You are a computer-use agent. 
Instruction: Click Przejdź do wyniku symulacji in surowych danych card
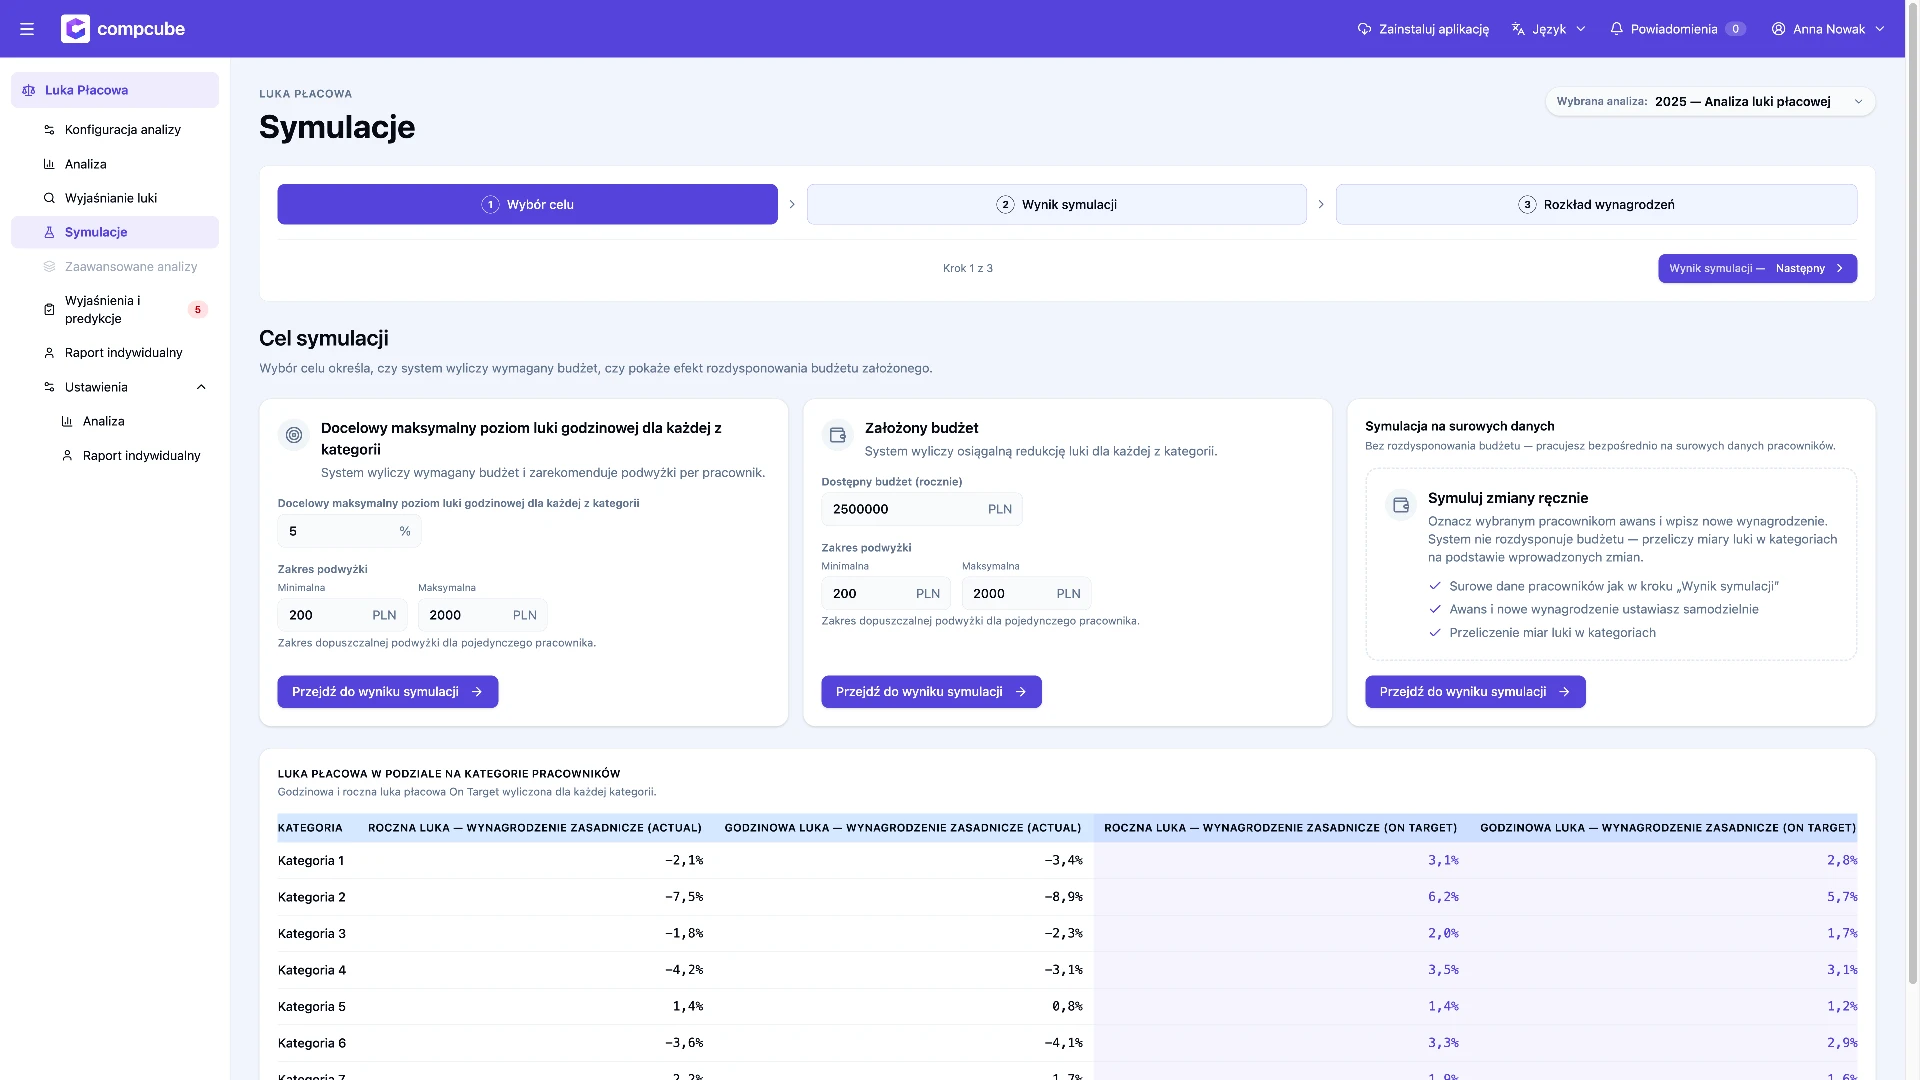pyautogui.click(x=1475, y=692)
